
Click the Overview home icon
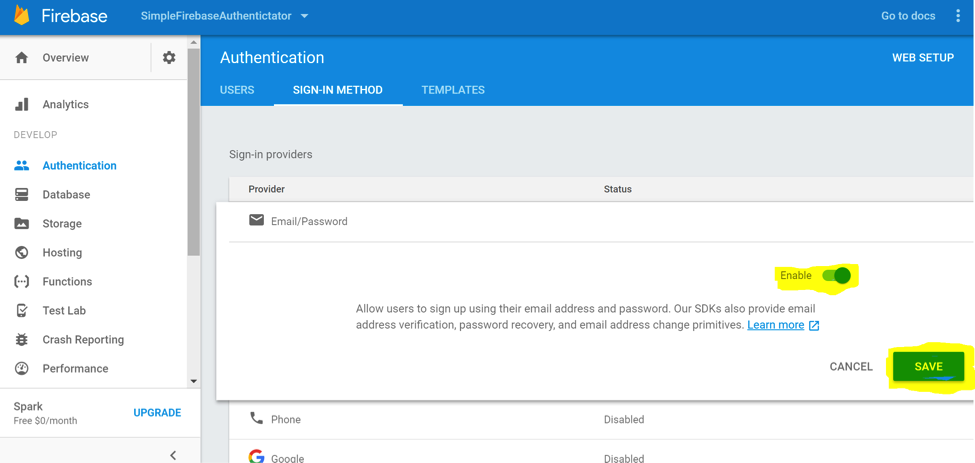click(x=22, y=58)
